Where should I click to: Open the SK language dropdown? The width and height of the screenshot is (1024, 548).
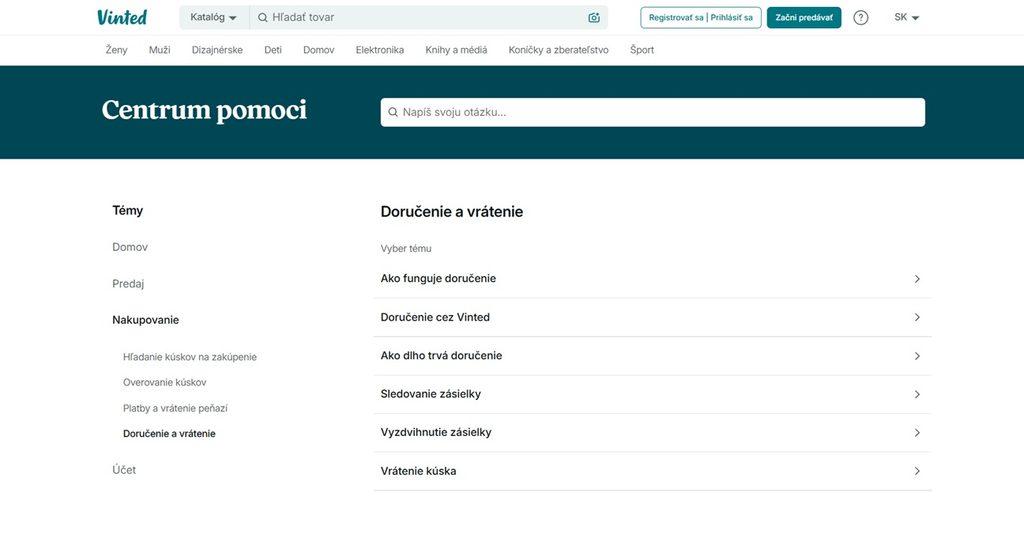(x=906, y=18)
